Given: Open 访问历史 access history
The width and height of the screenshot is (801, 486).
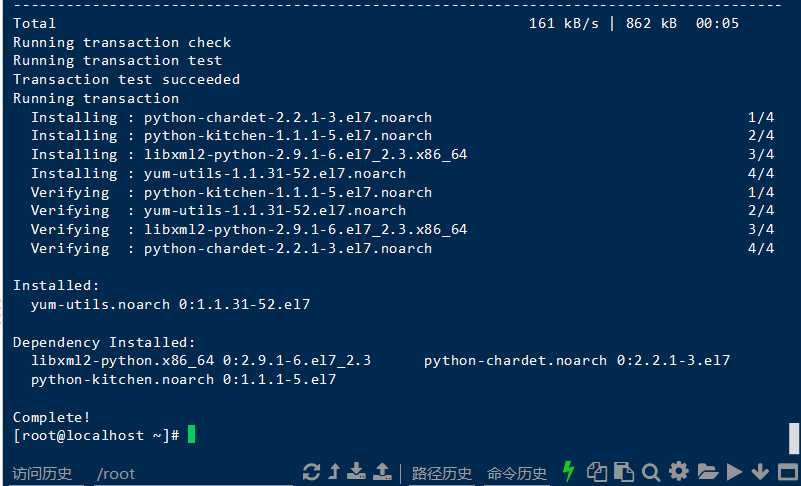Looking at the screenshot, I should [x=42, y=474].
